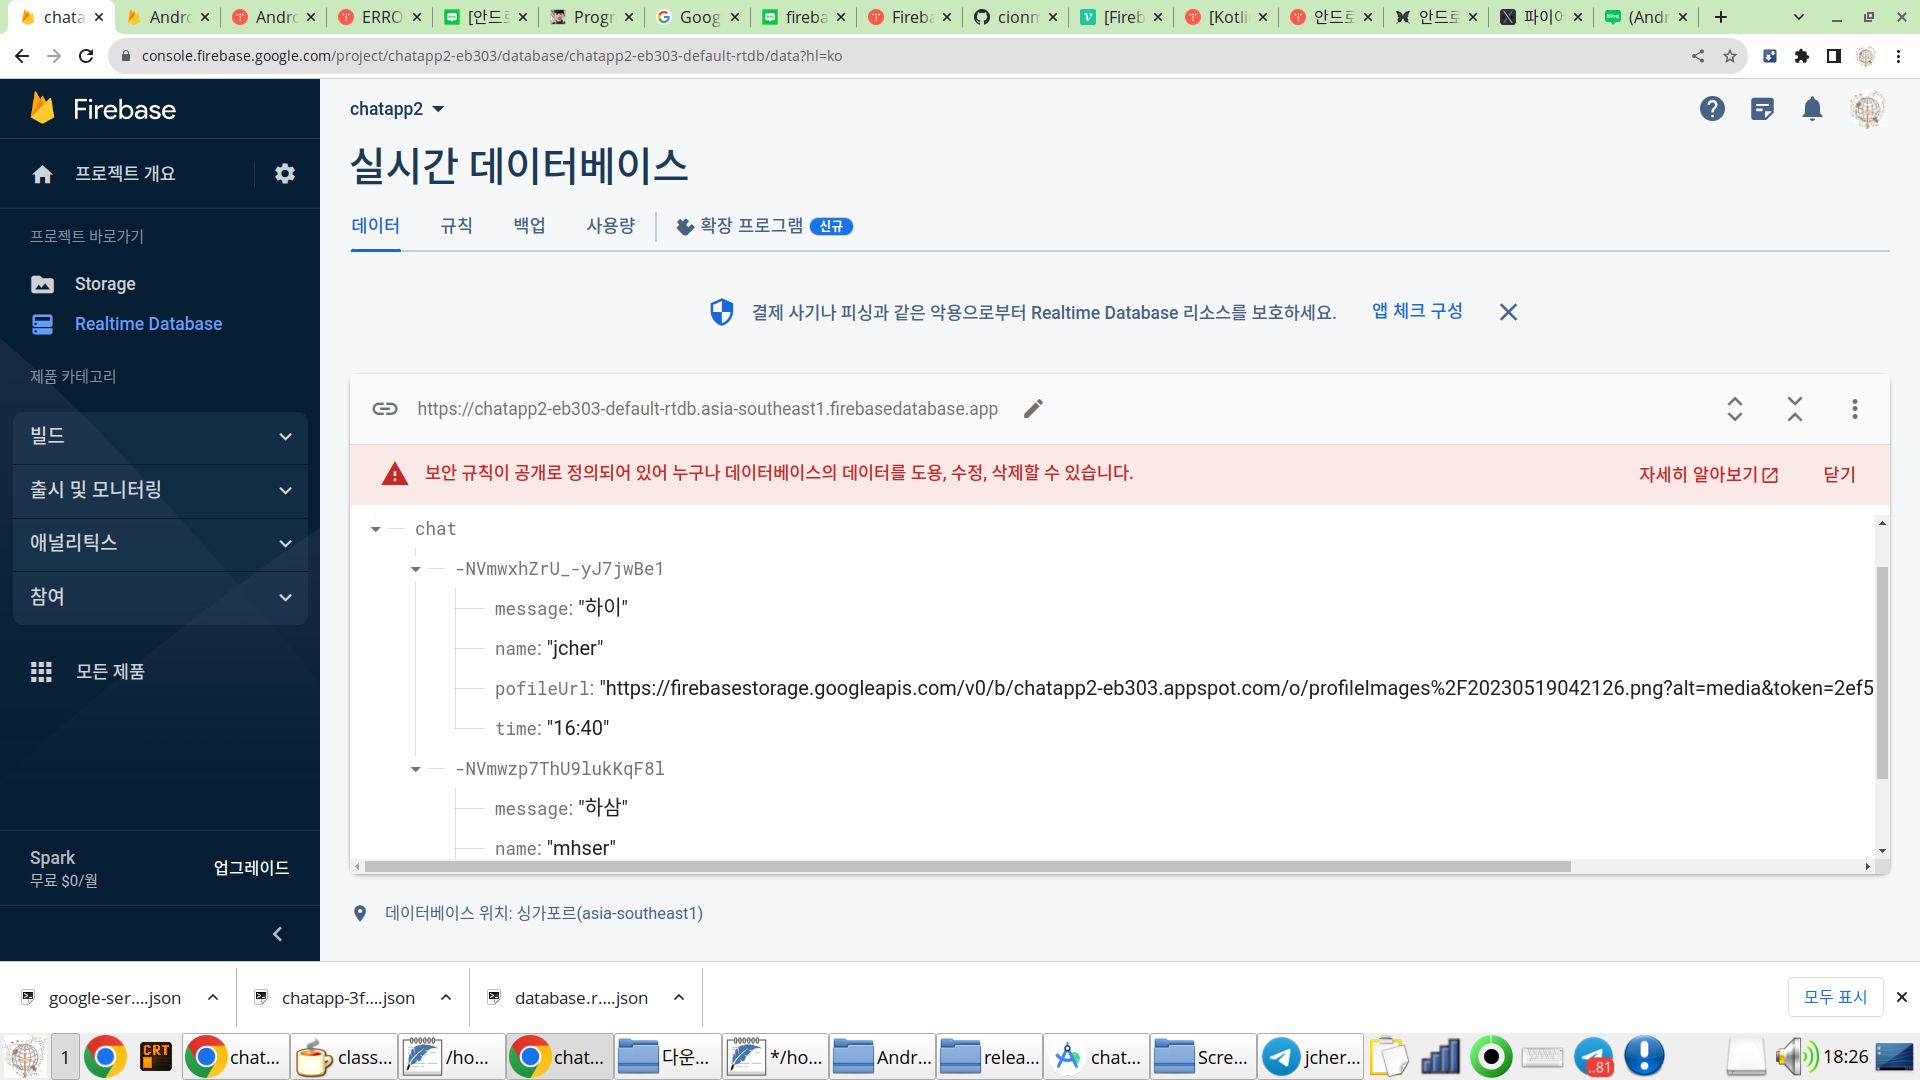Open database.r....json download options arrow
This screenshot has height=1080, width=1920.
[679, 998]
